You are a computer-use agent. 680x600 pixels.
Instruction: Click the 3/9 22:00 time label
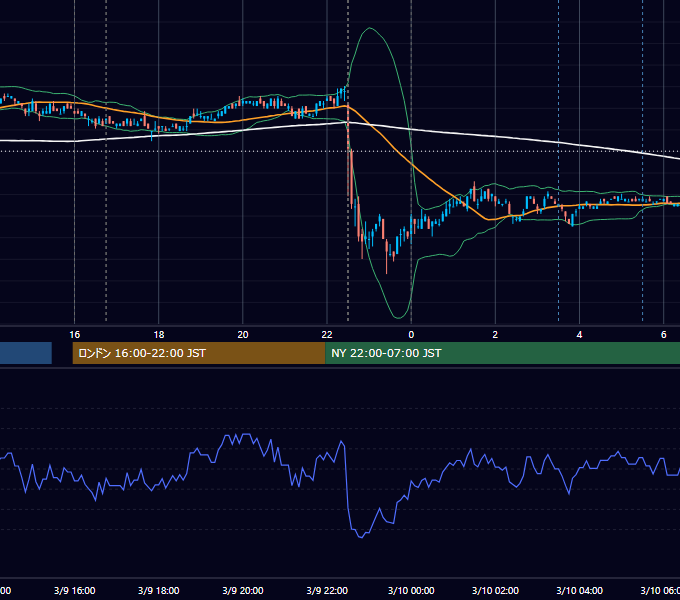pos(327,590)
